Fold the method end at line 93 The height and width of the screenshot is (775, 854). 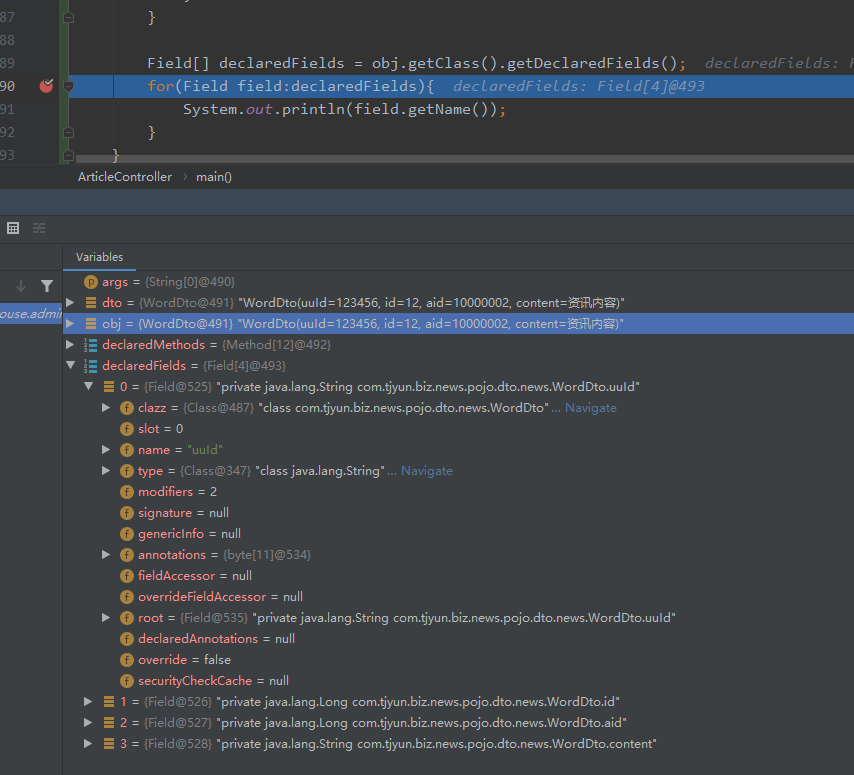click(69, 156)
